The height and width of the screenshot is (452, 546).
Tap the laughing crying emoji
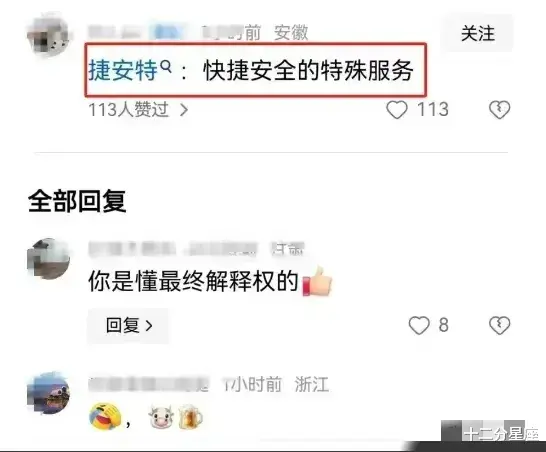105,416
